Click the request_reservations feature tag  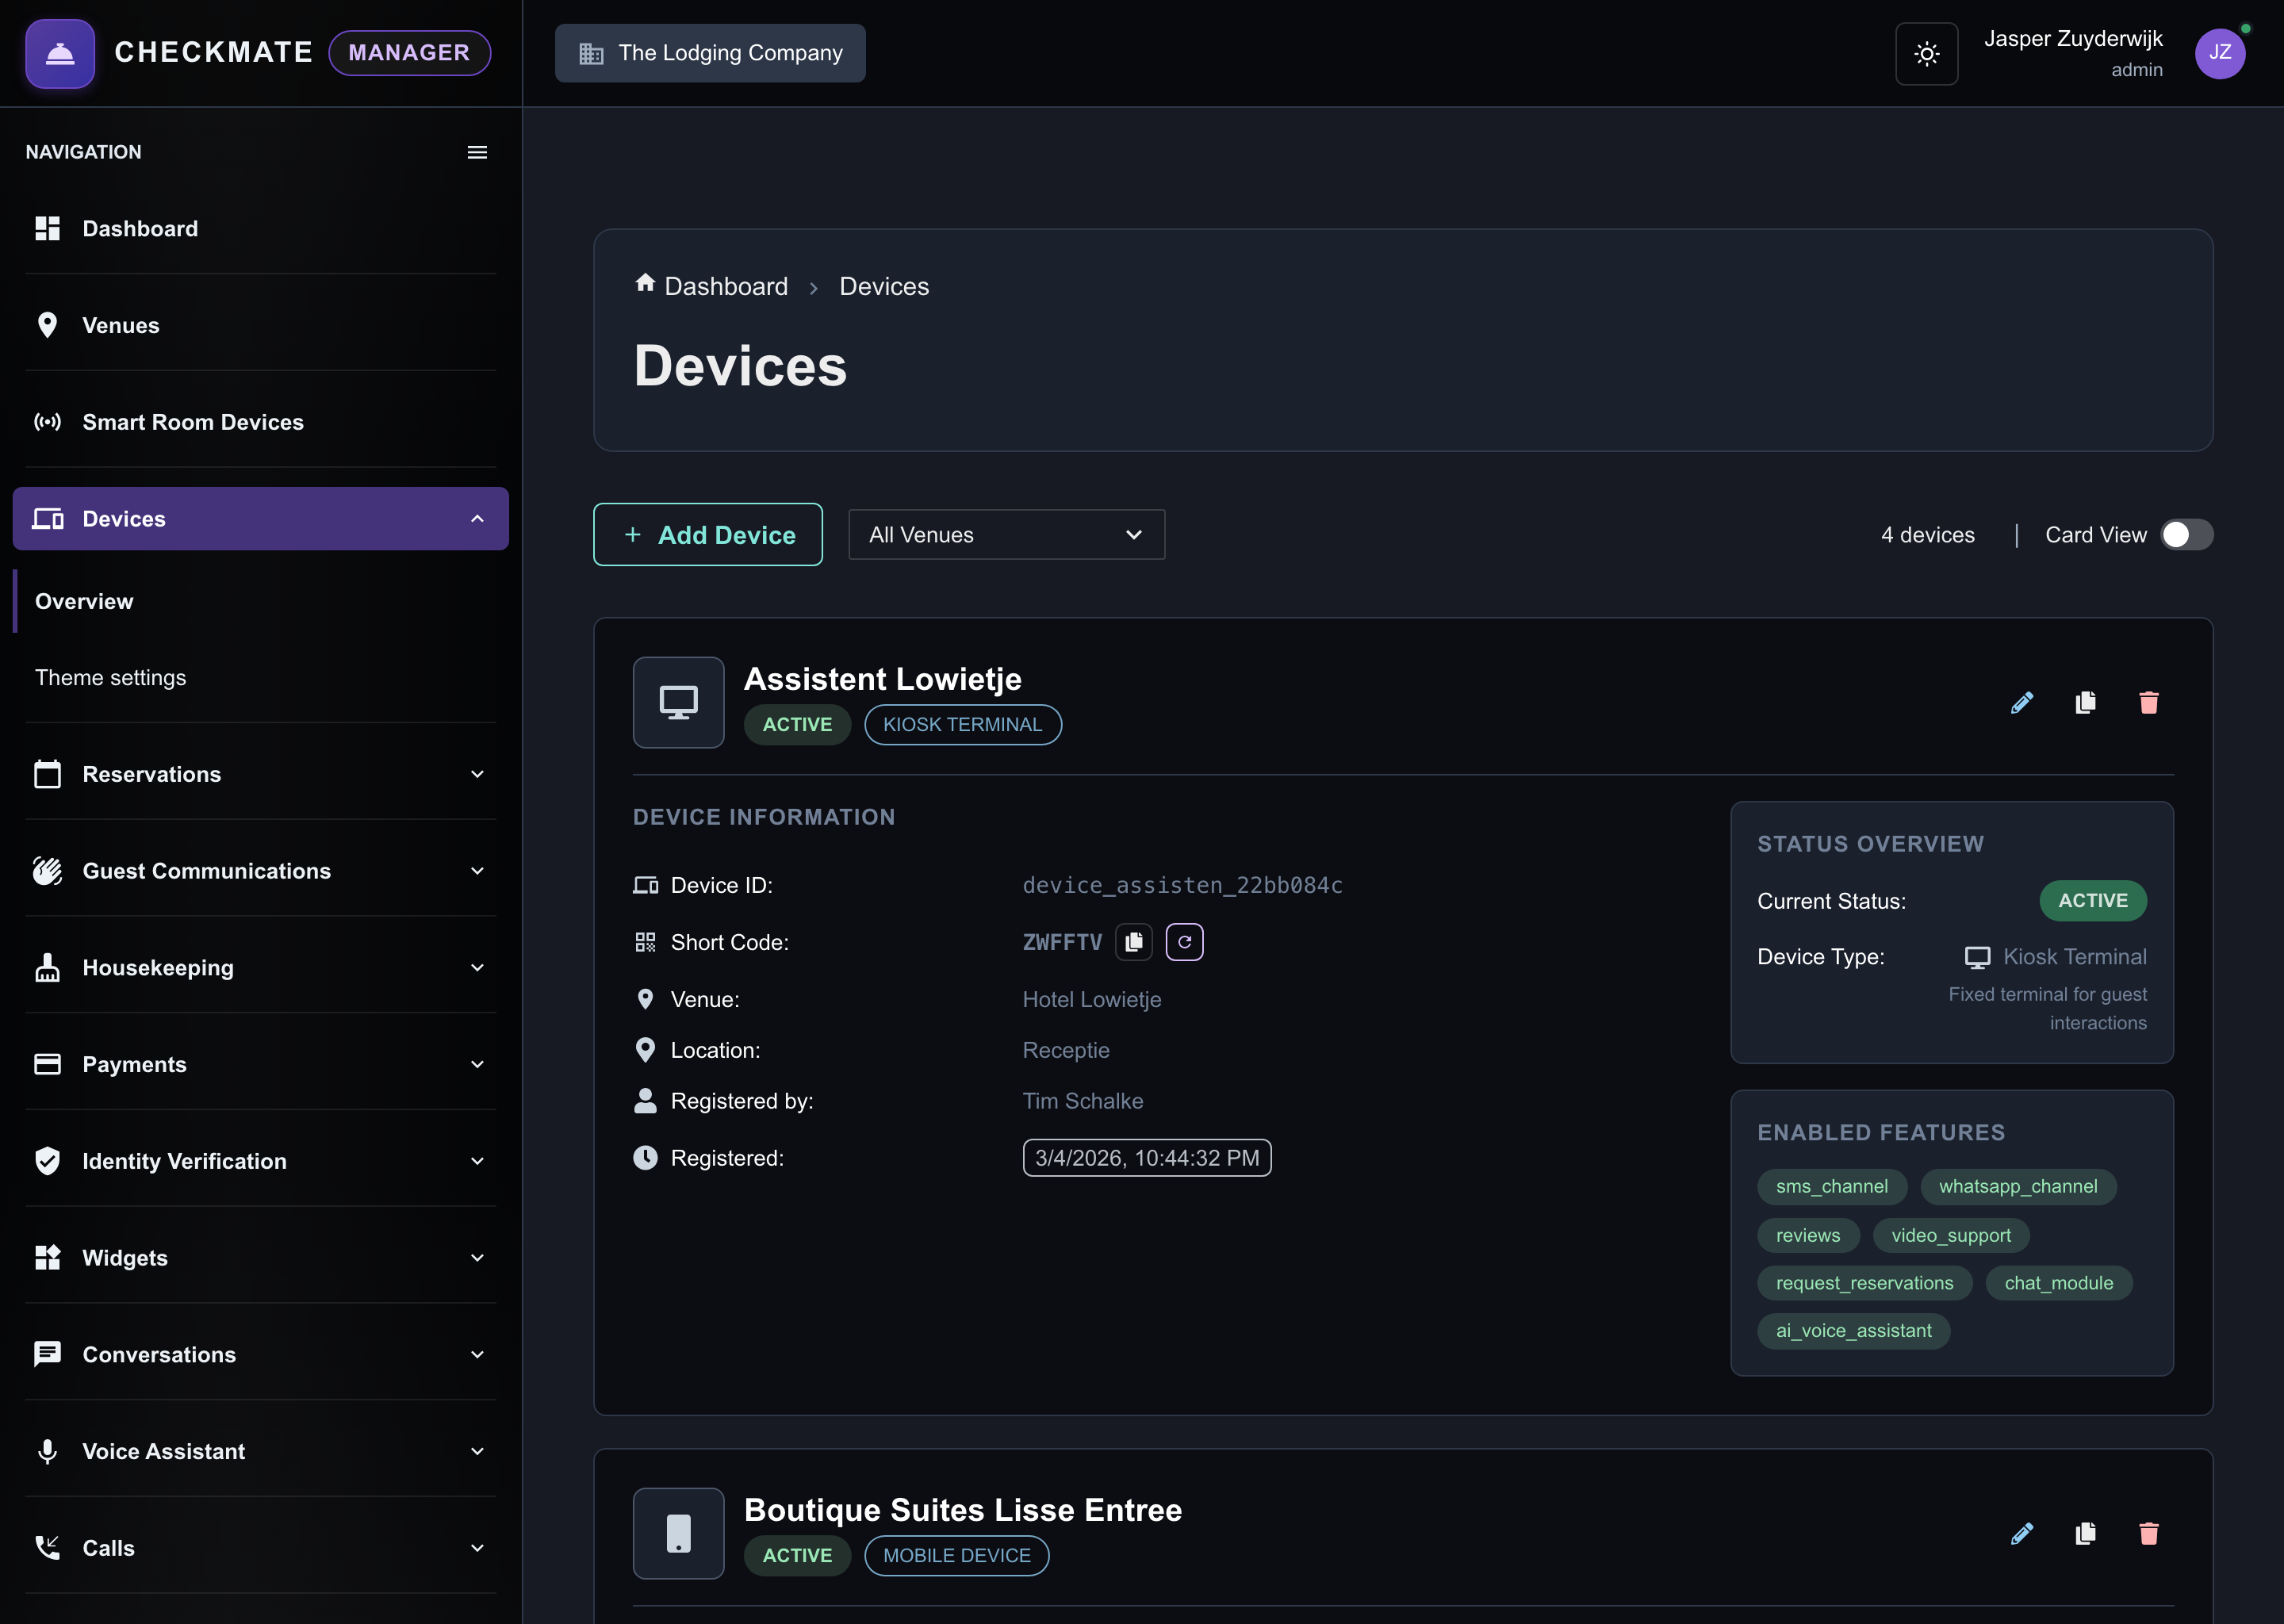point(1864,1283)
